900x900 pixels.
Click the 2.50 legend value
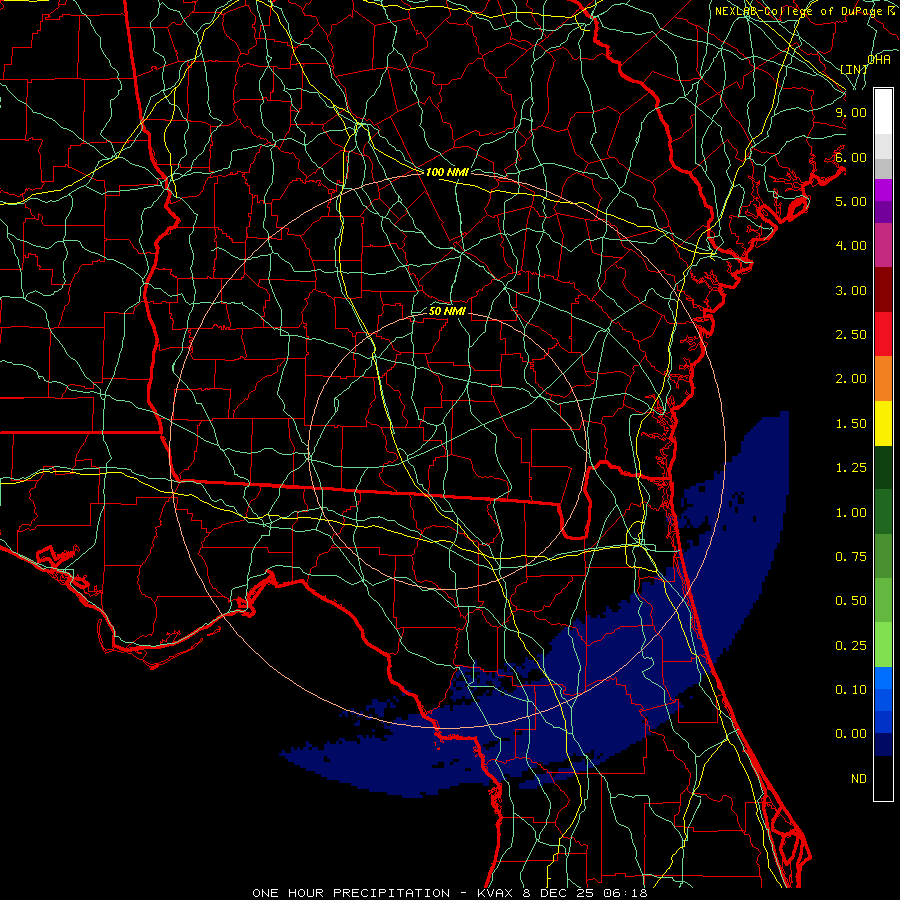[851, 335]
